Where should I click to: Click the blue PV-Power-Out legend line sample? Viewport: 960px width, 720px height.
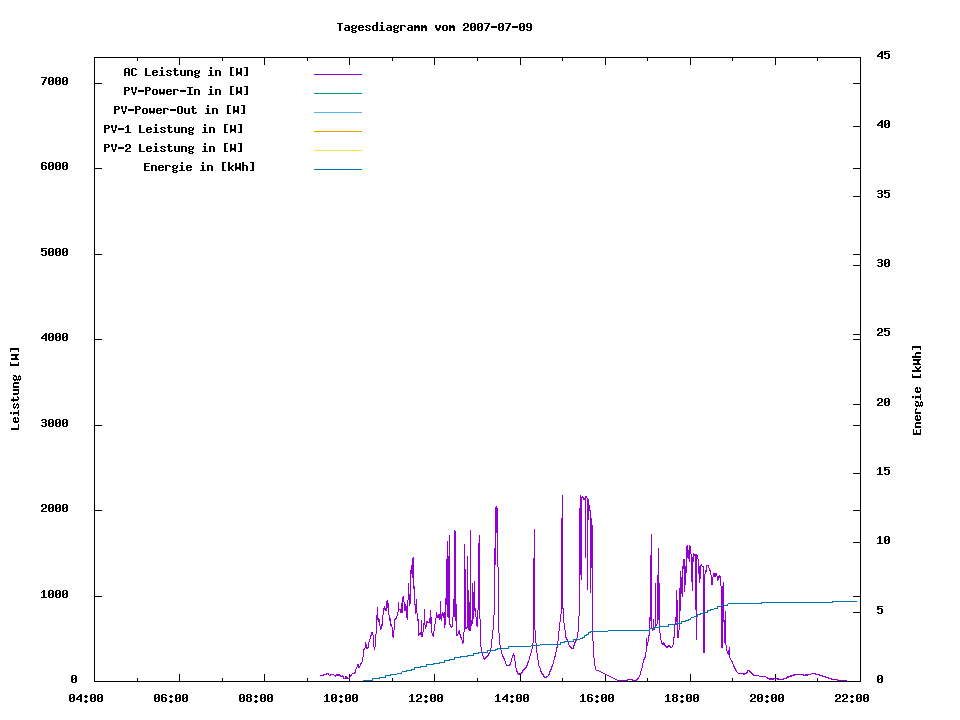[x=337, y=112]
